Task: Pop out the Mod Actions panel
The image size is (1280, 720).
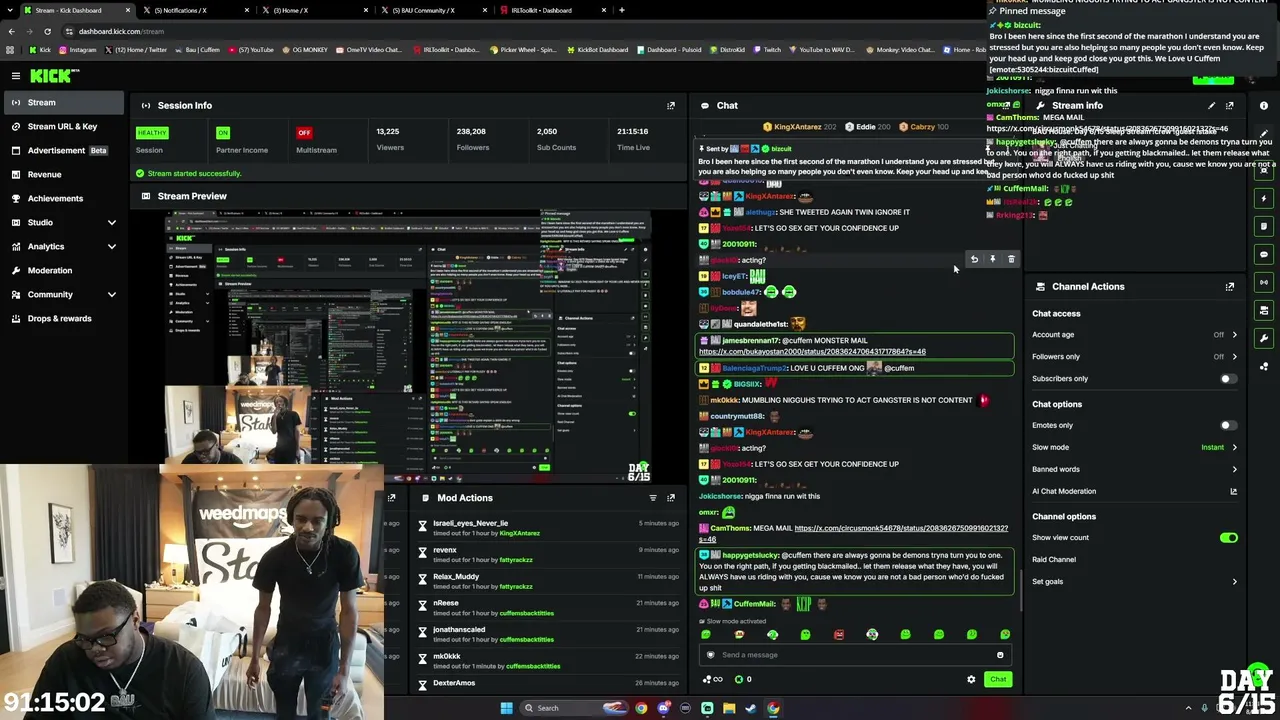Action: [671, 497]
